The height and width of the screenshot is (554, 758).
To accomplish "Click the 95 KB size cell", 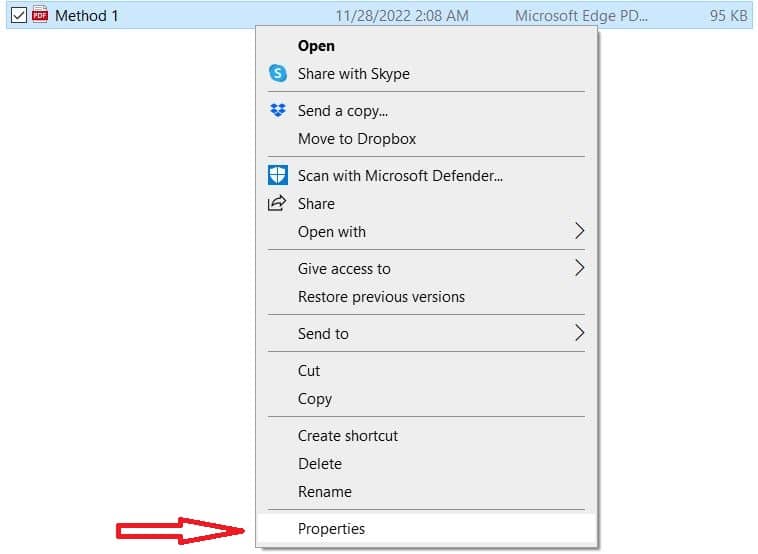I will tap(729, 15).
